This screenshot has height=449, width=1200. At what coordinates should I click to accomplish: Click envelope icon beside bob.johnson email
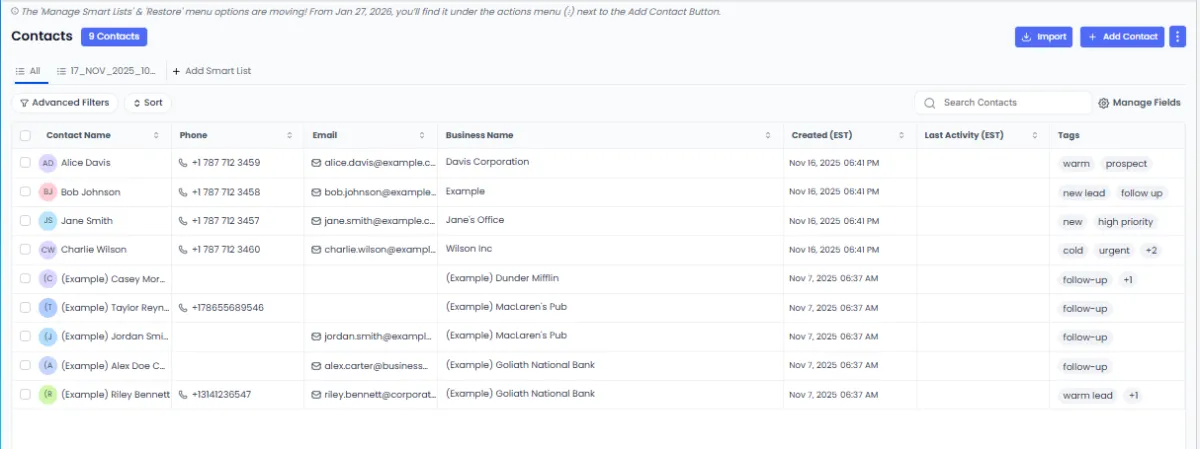coord(317,192)
